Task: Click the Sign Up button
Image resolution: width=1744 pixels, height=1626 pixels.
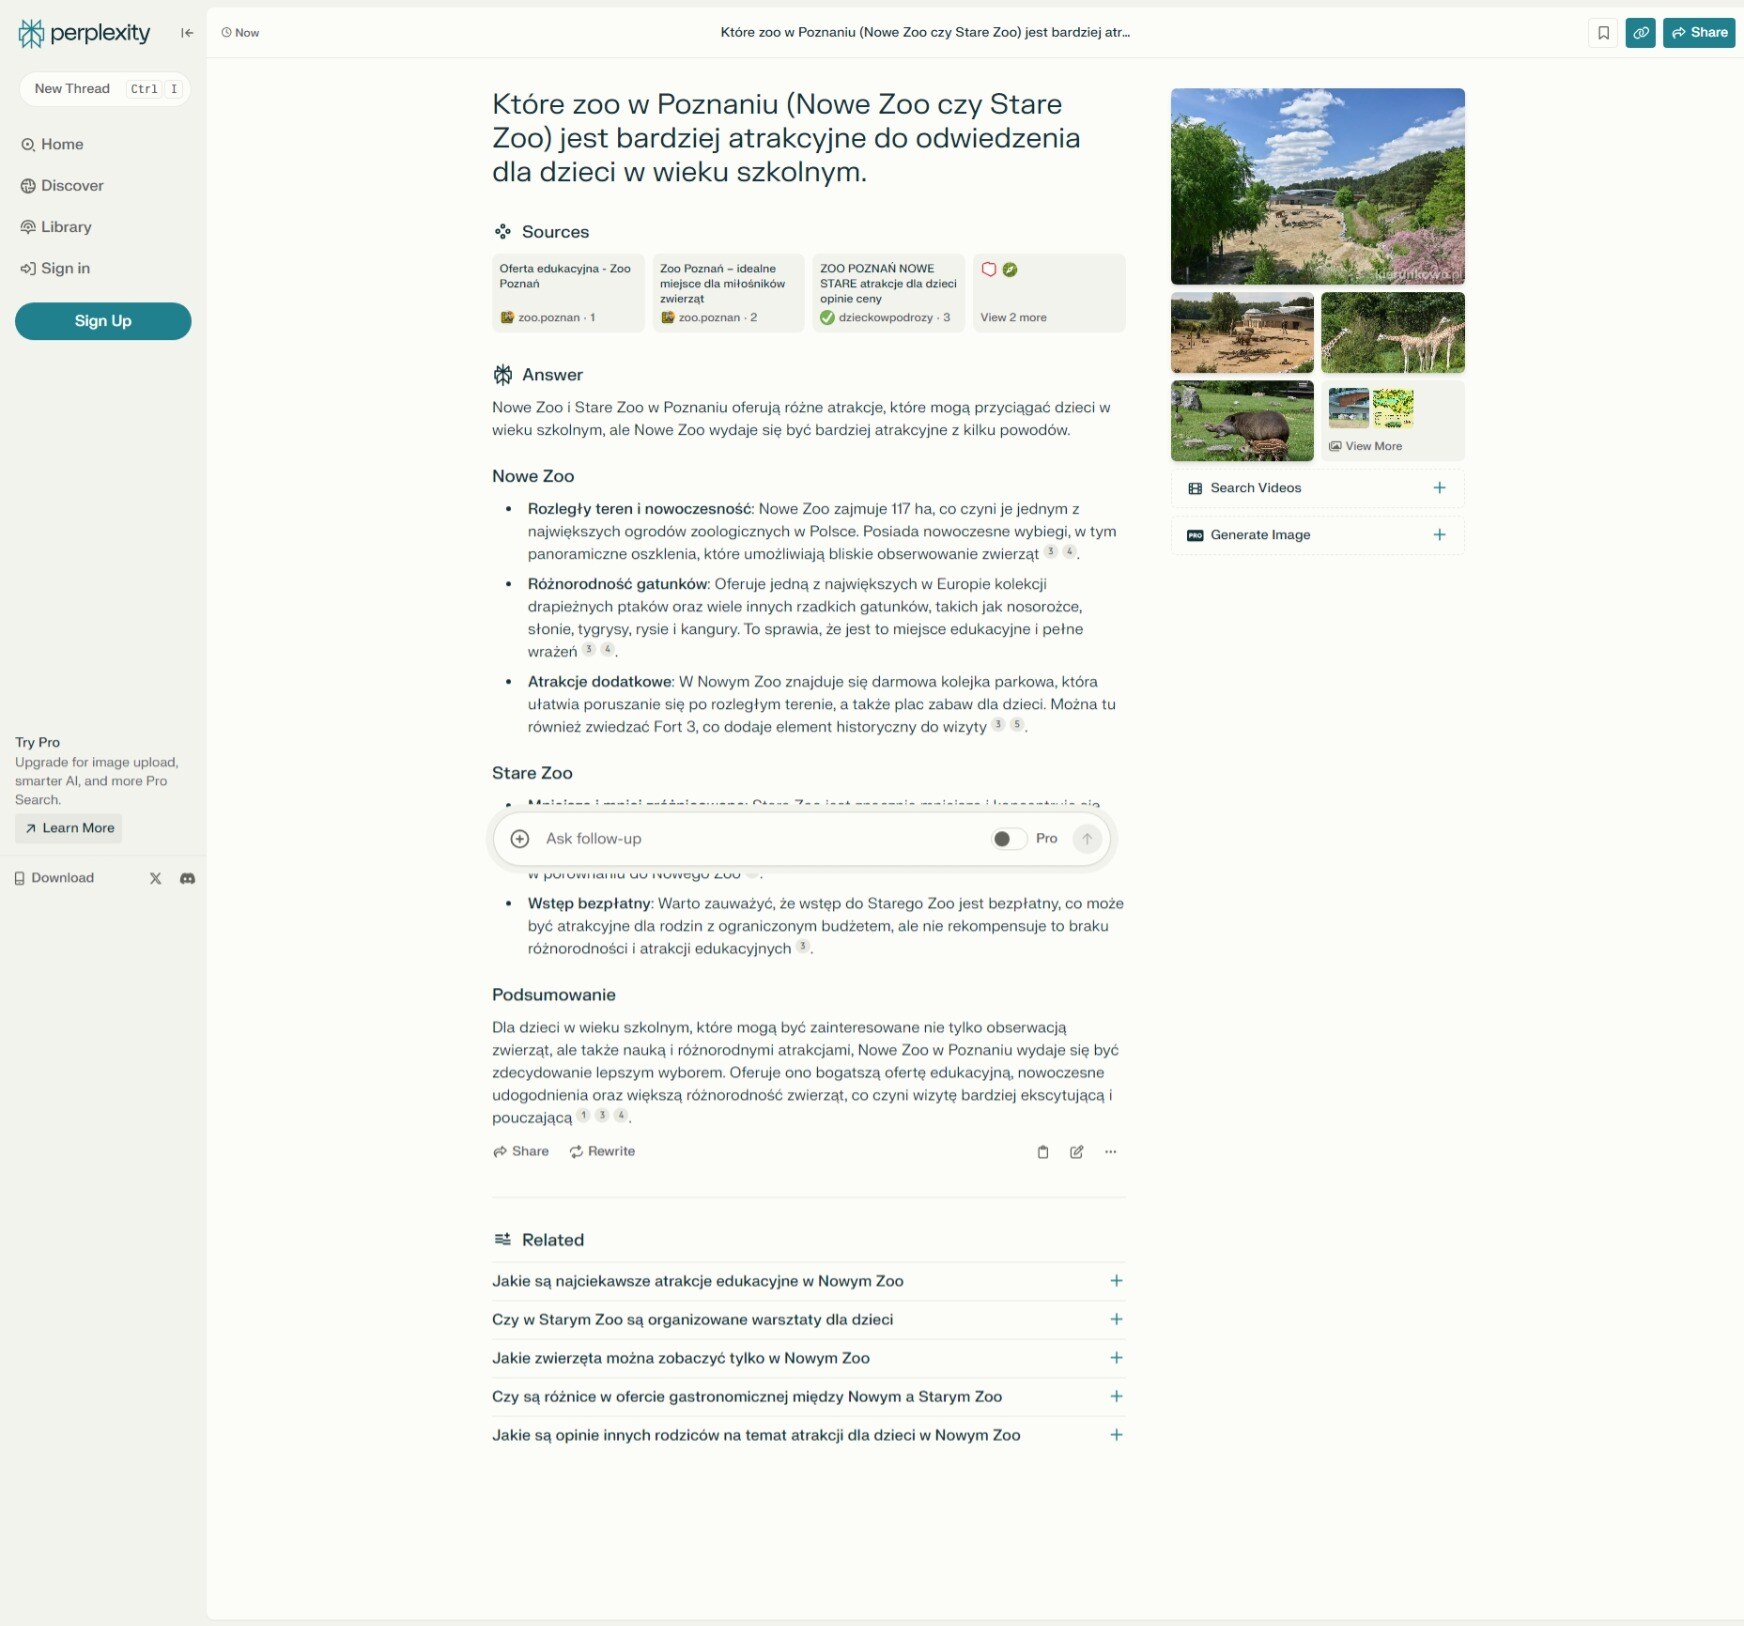Action: [103, 321]
